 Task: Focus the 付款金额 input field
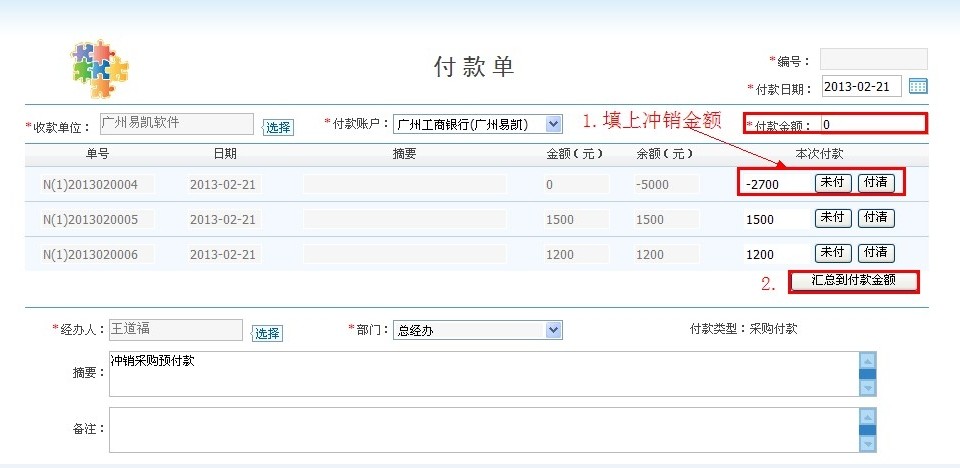coord(872,125)
